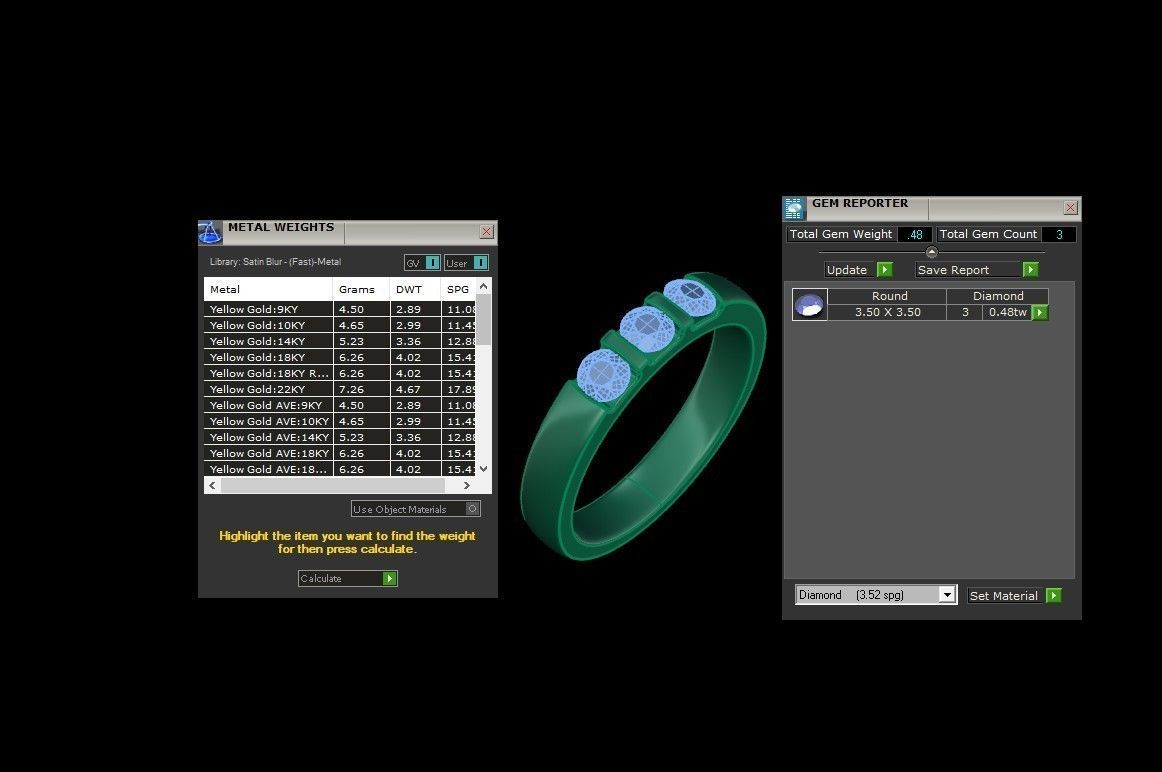Click the vertical scrollbar thumb in metal list

point(483,319)
